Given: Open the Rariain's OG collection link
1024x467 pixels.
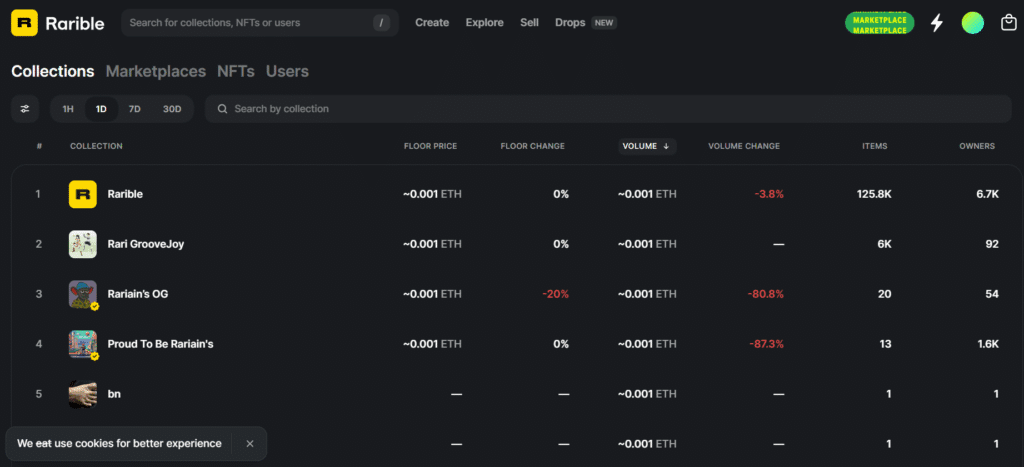Looking at the screenshot, I should pyautogui.click(x=138, y=294).
